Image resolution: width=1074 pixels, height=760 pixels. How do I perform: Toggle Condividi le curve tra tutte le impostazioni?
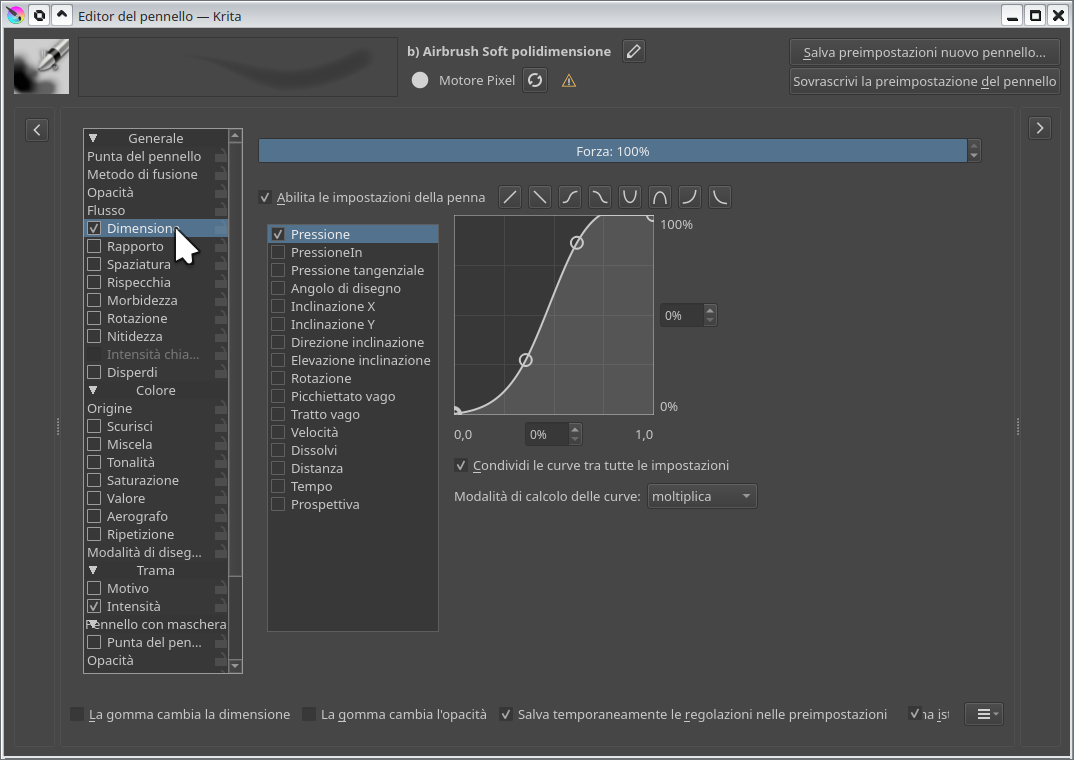pyautogui.click(x=461, y=466)
